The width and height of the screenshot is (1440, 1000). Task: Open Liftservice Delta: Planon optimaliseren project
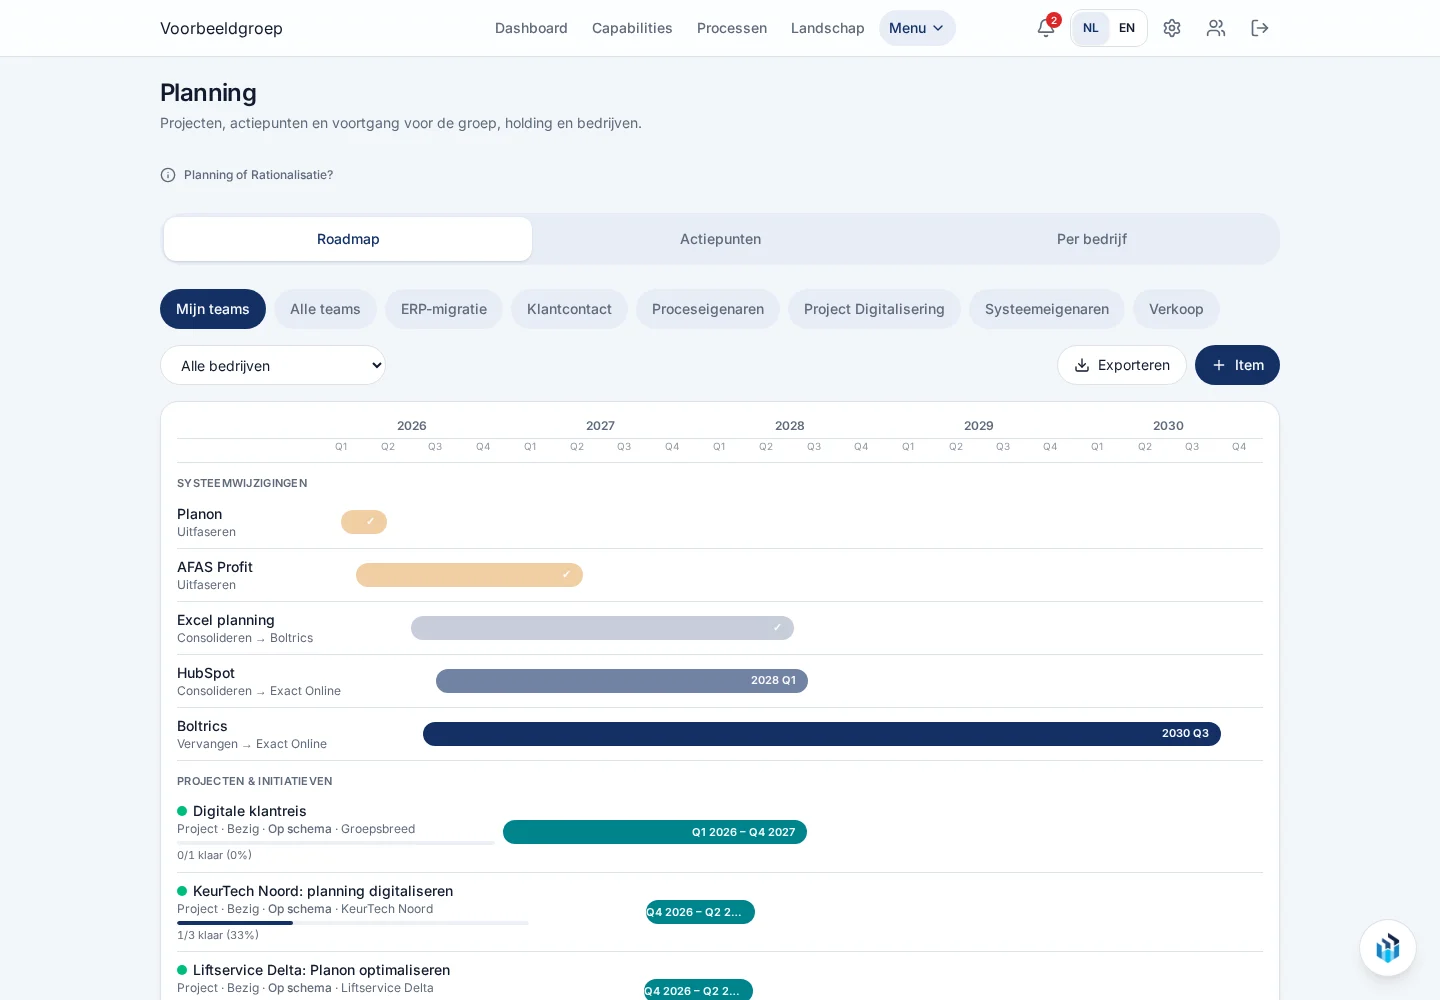pos(321,970)
